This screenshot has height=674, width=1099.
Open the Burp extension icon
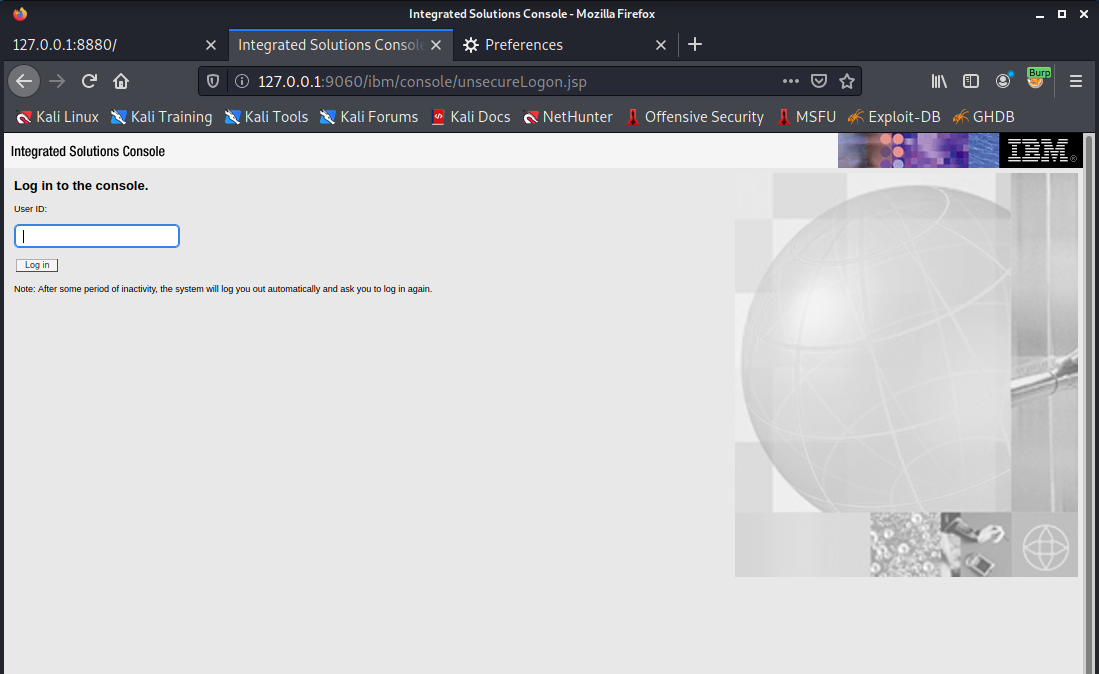click(1036, 80)
